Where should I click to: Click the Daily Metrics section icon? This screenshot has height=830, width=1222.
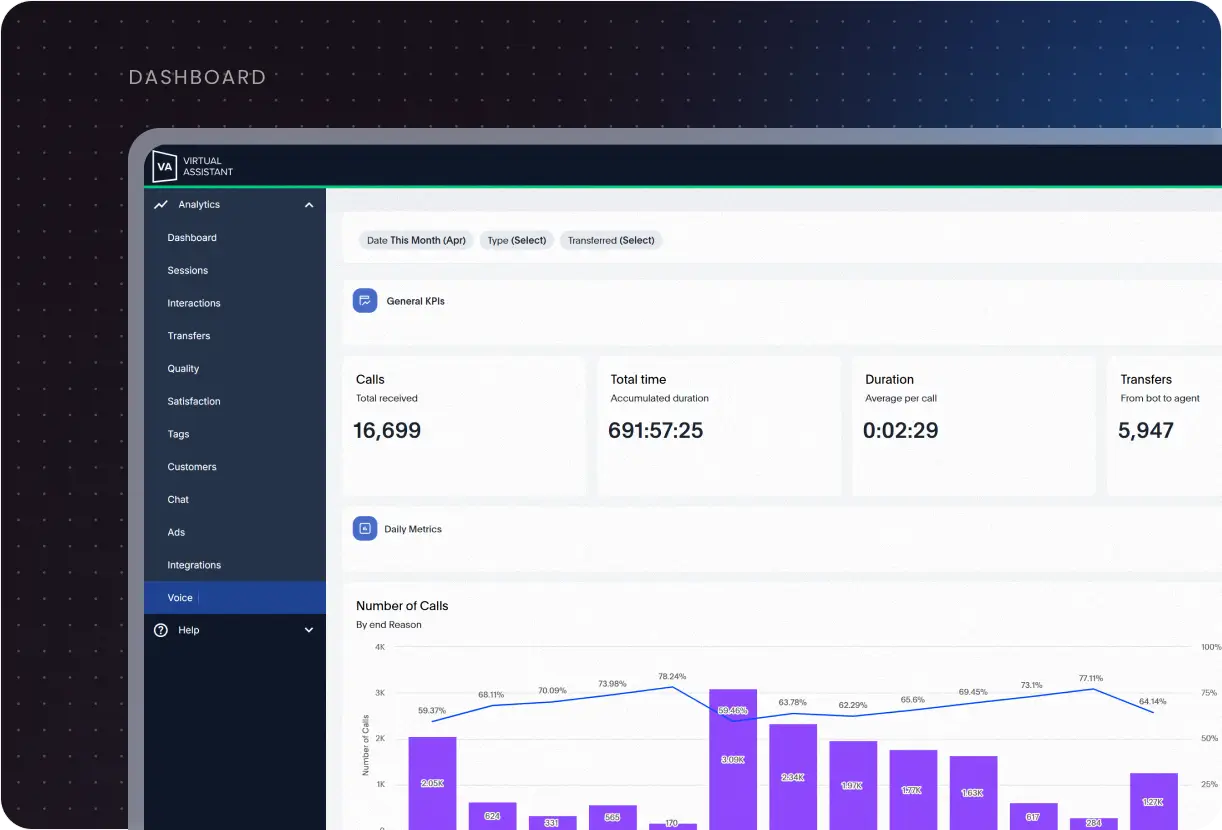tap(365, 529)
